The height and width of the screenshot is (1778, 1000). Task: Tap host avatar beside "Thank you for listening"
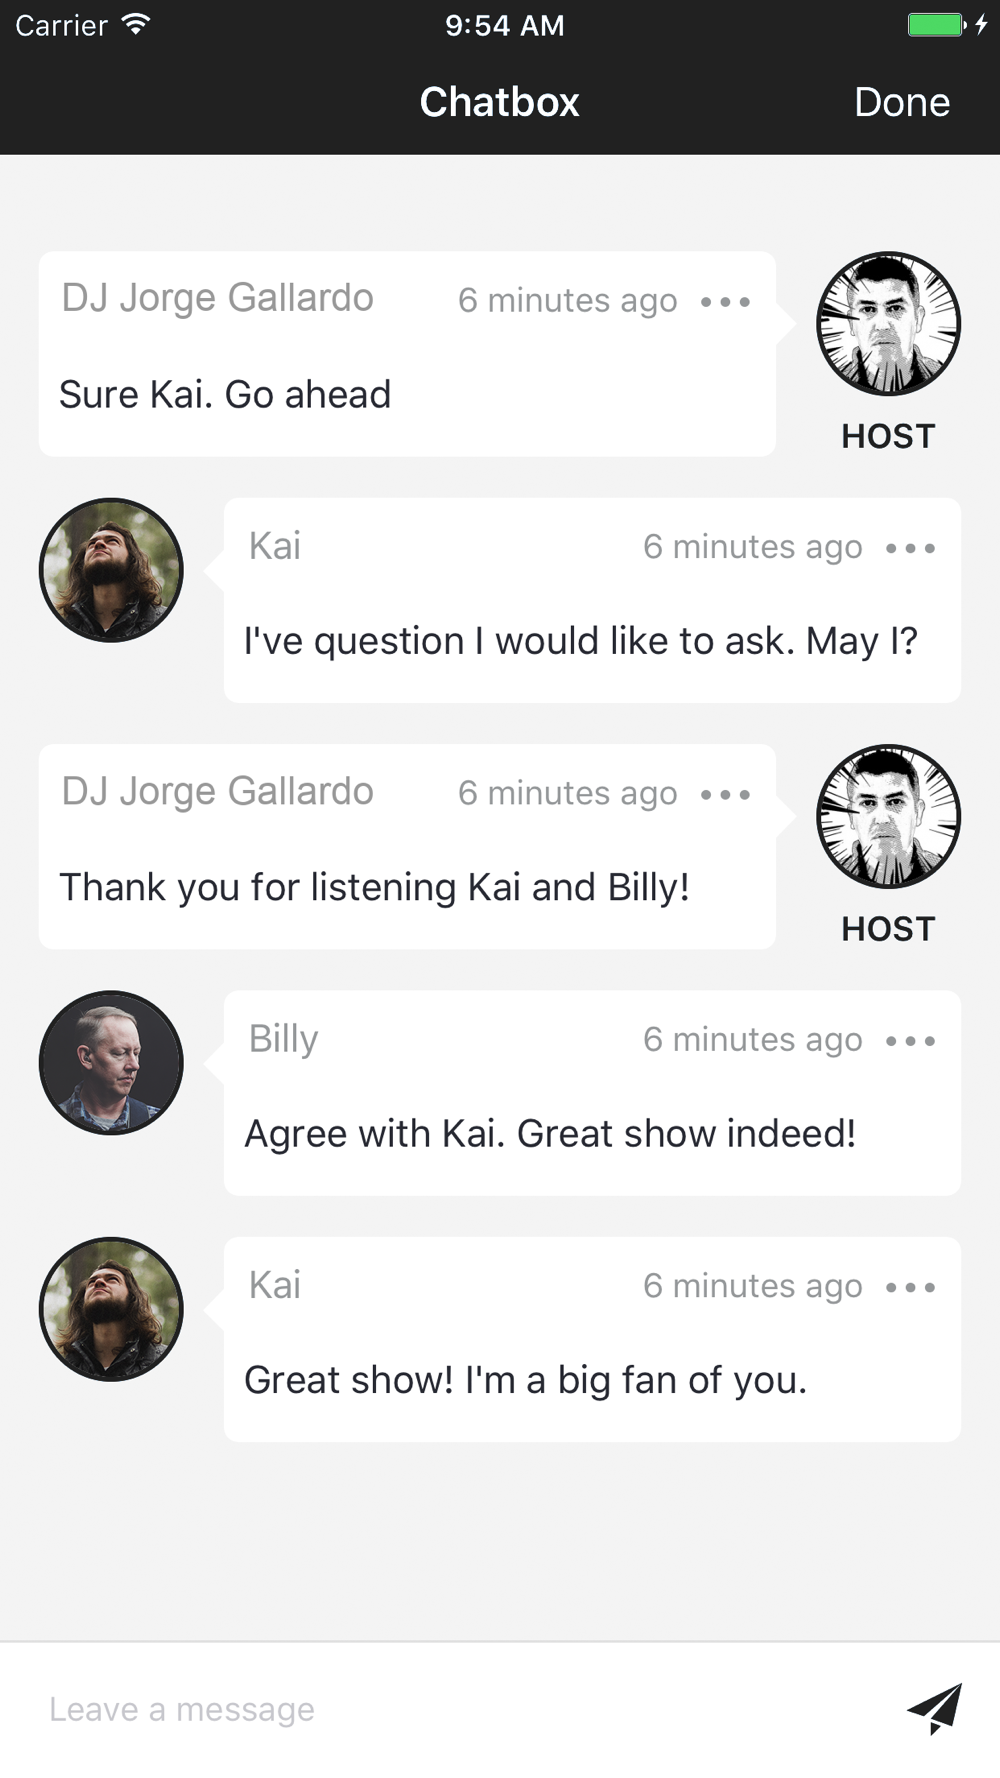888,816
